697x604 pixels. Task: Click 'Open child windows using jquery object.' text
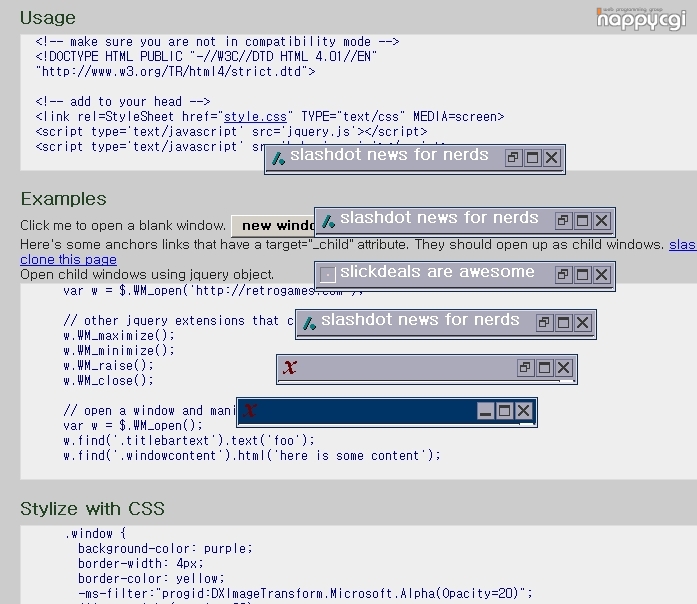147,275
